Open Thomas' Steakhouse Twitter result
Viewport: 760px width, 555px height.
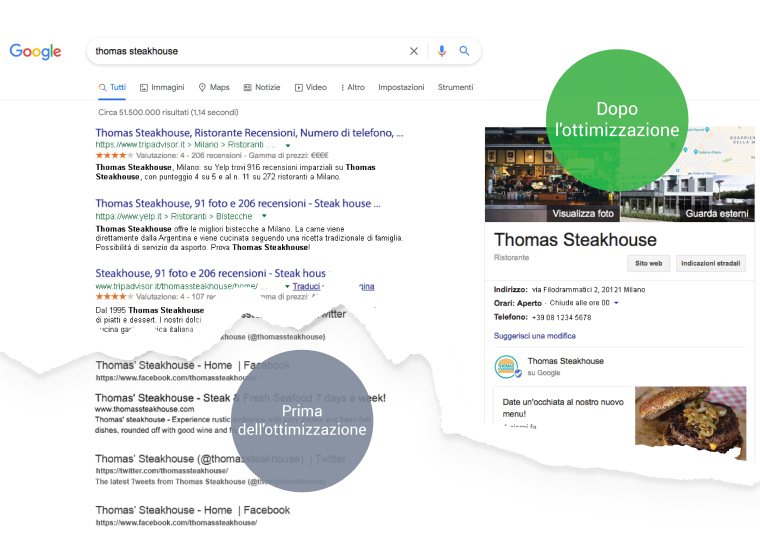point(221,459)
